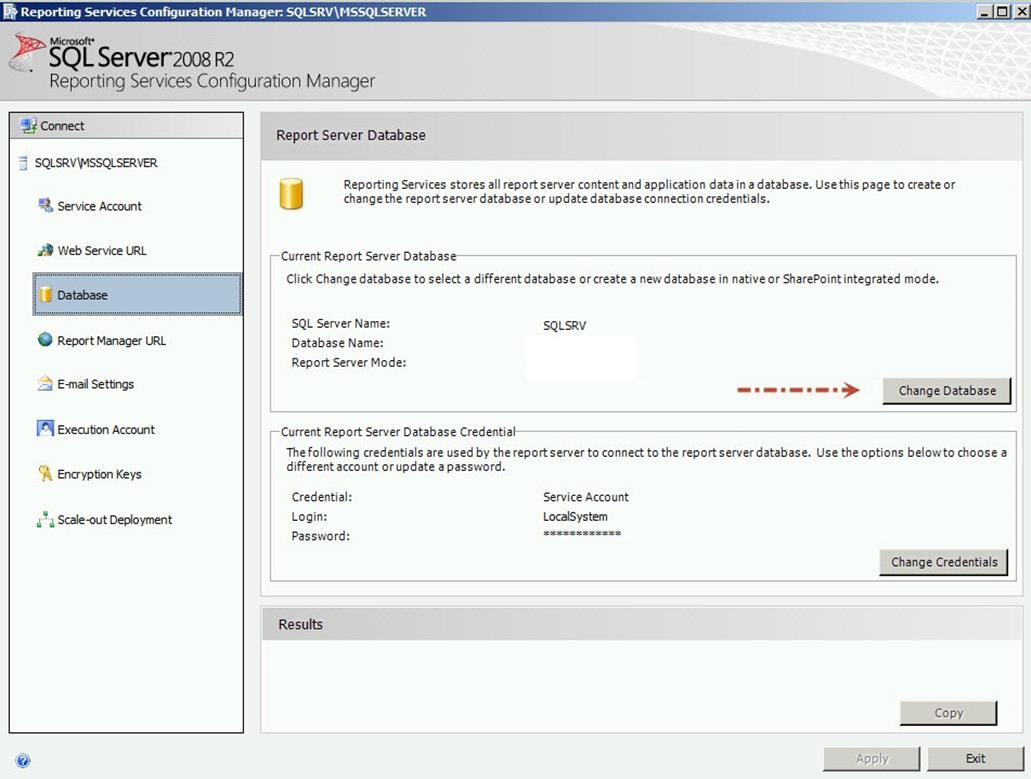Click the Service Account icon

pyautogui.click(x=45, y=205)
